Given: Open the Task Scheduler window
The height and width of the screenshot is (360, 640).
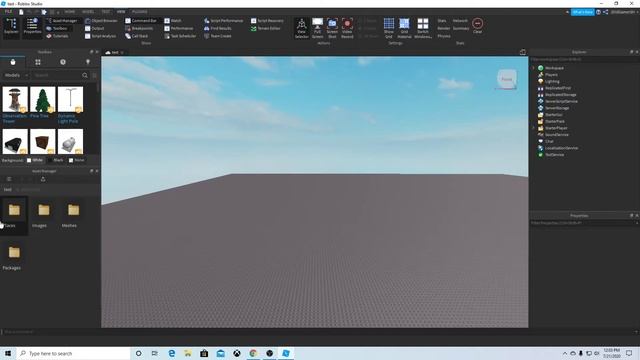Looking at the screenshot, I should (180, 36).
